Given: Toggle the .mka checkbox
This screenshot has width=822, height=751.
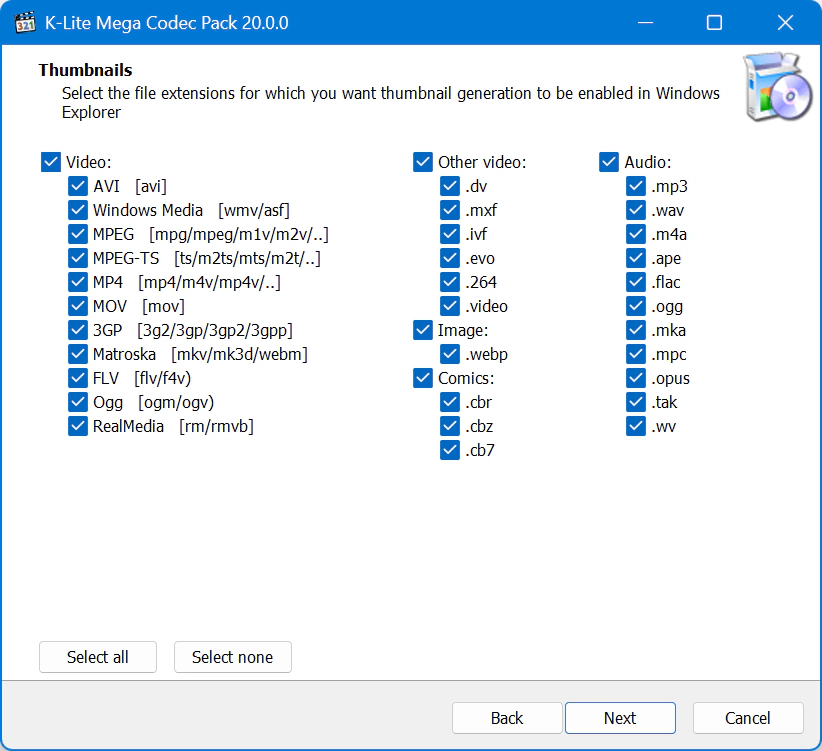Looking at the screenshot, I should coord(636,330).
